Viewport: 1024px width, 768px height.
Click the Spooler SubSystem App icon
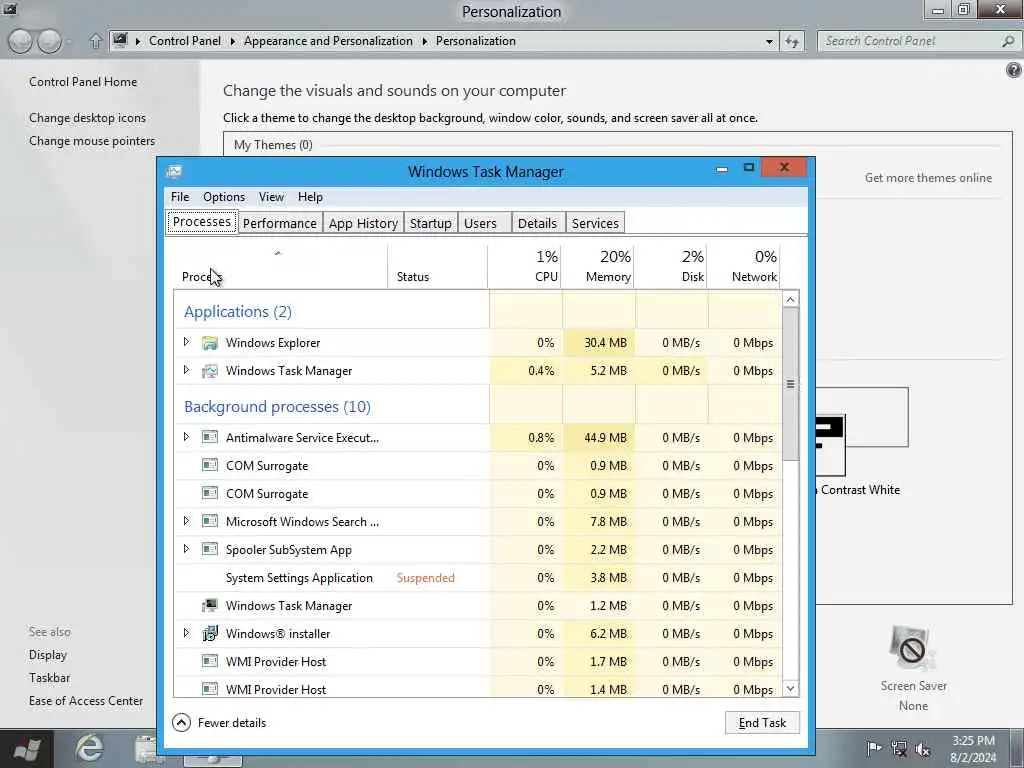tap(210, 549)
